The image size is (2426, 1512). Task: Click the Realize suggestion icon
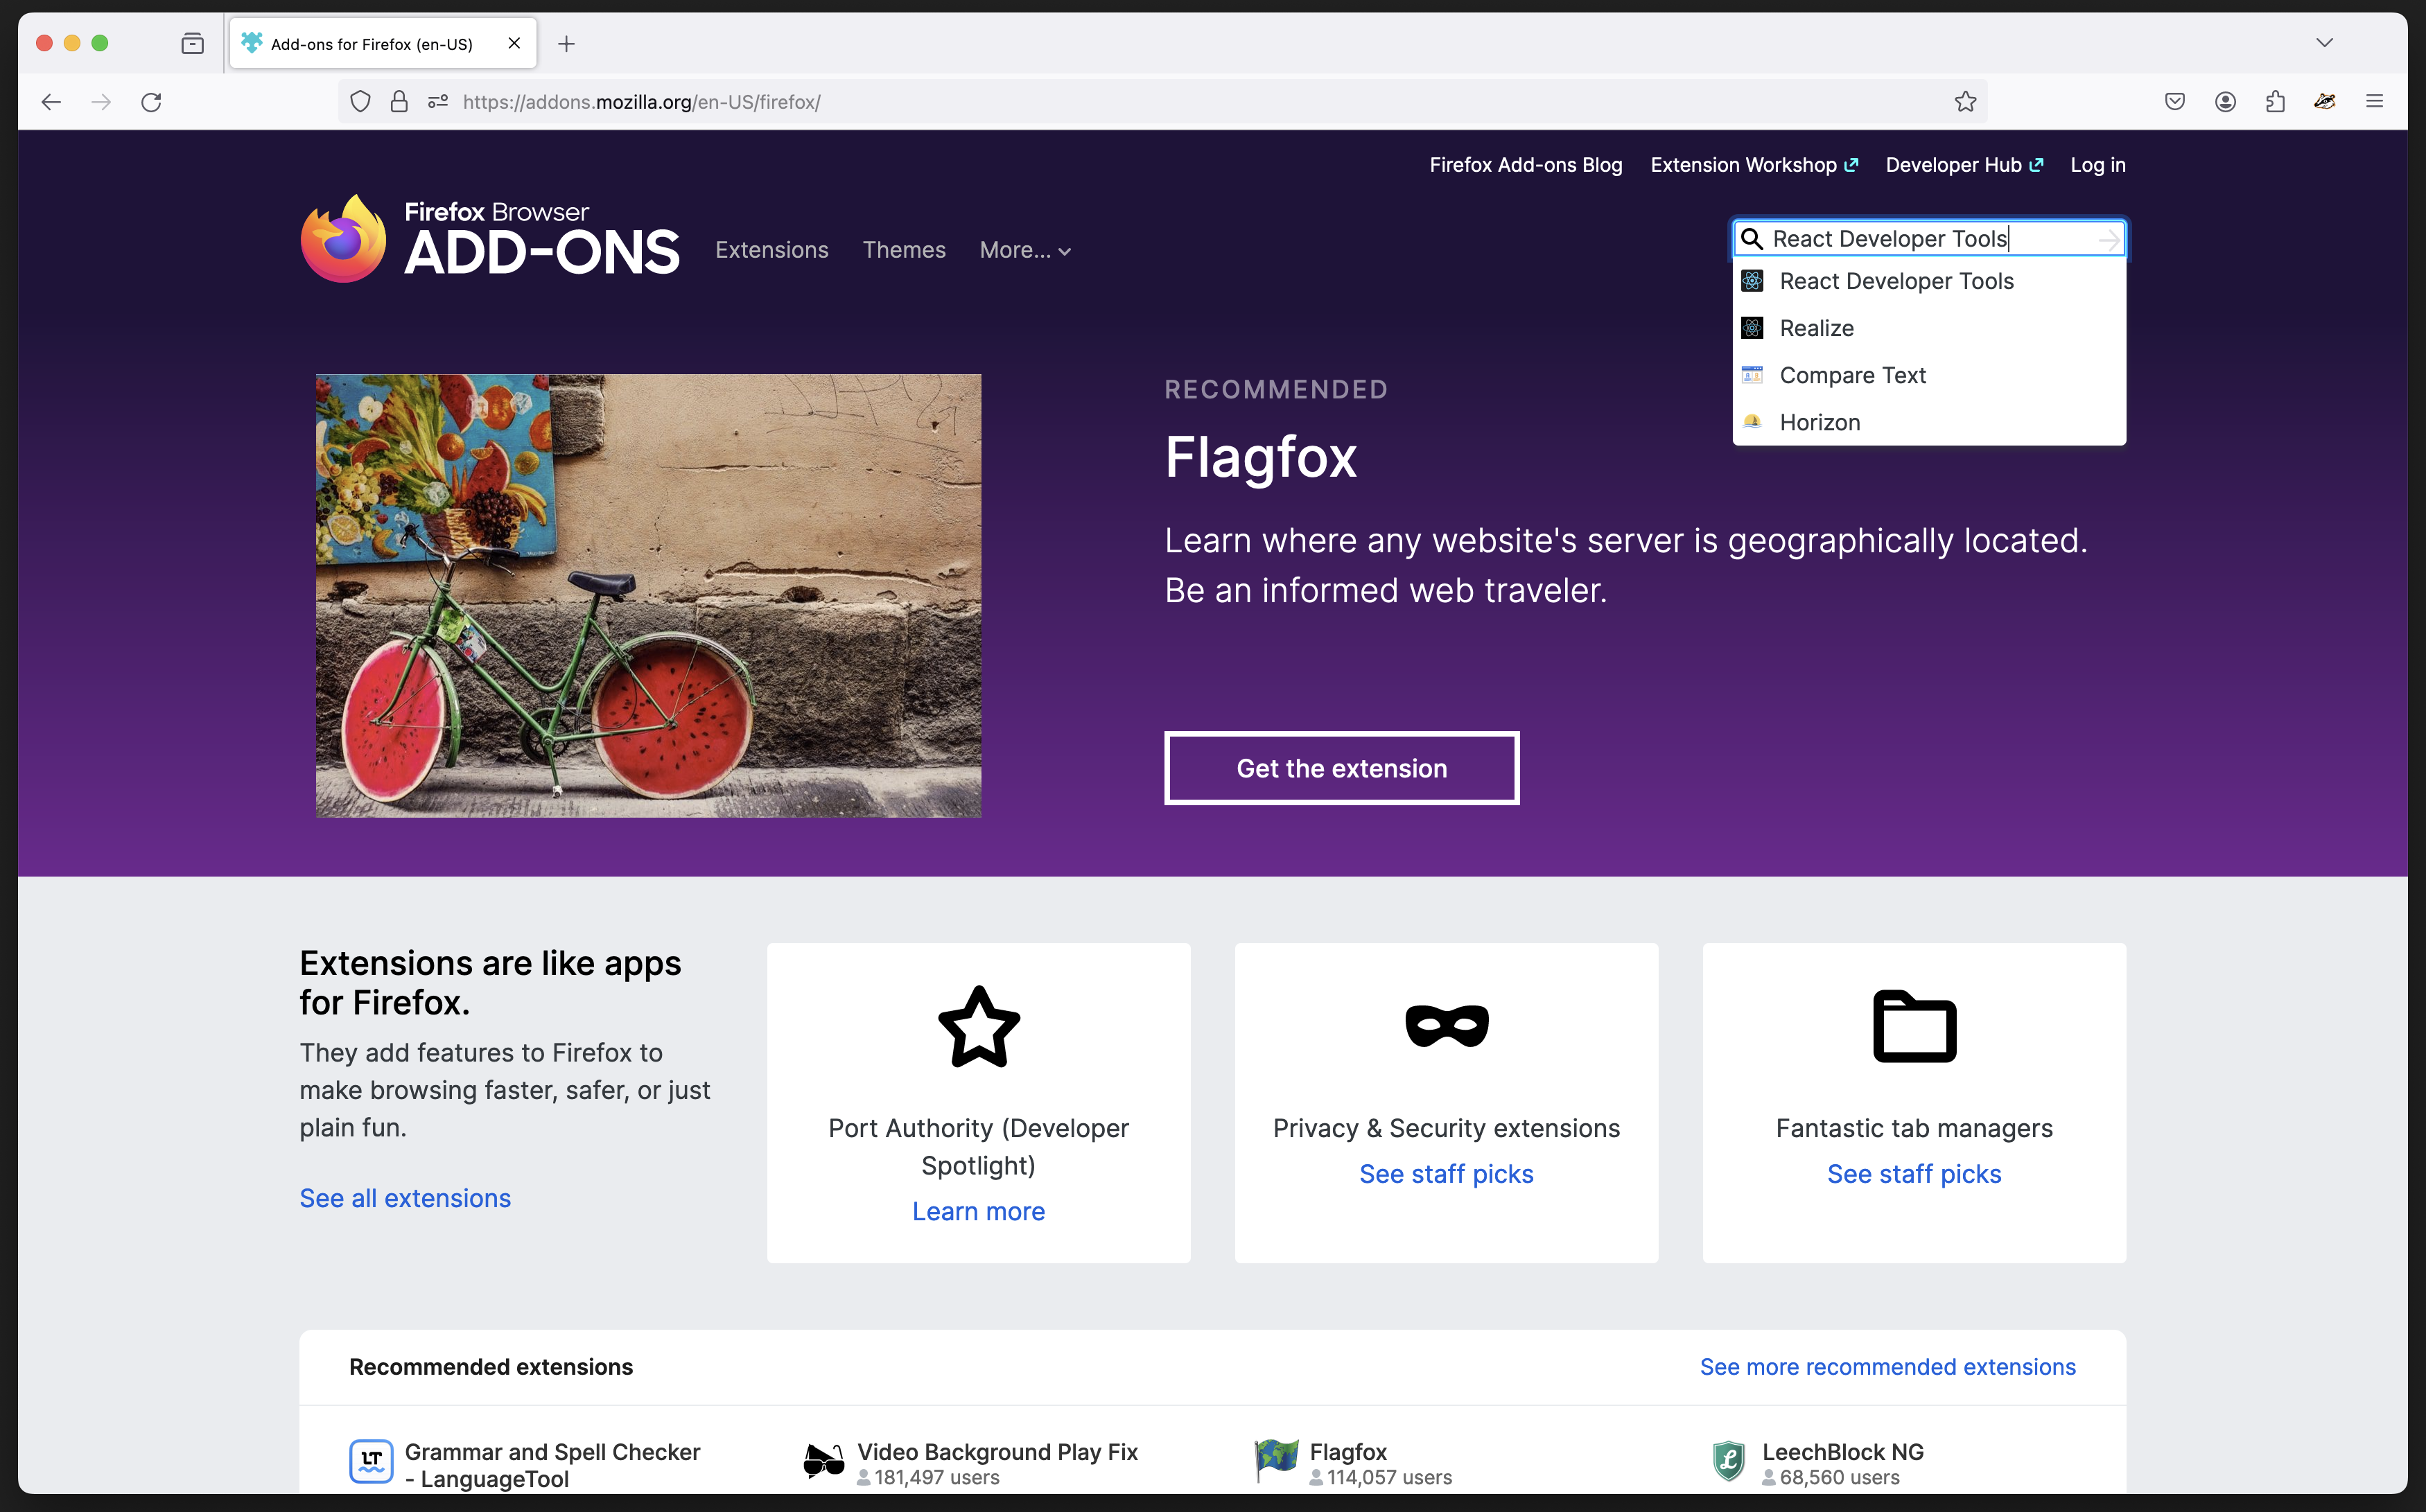(x=1752, y=328)
